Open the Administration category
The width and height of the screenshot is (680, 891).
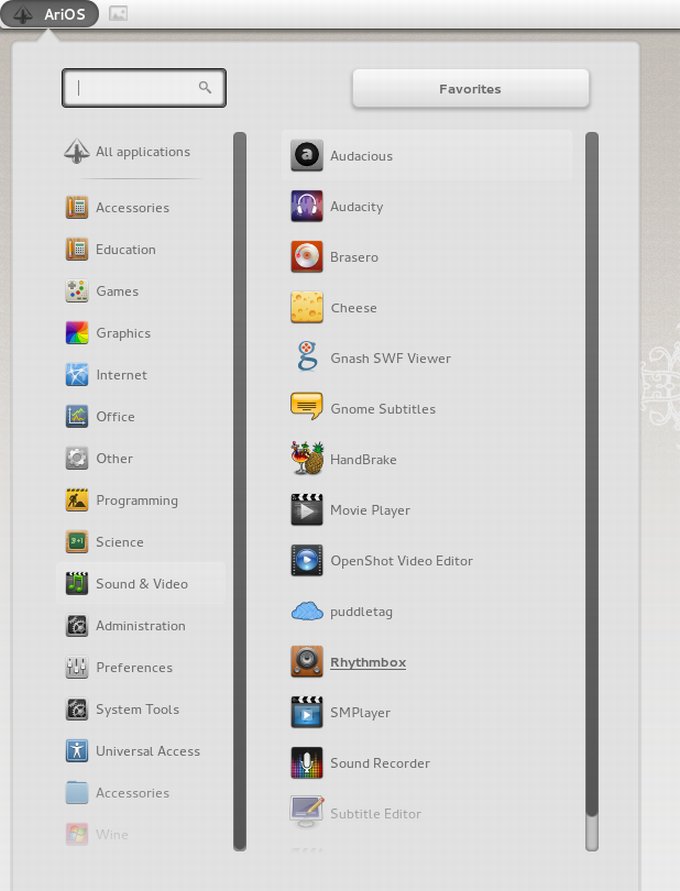(x=140, y=626)
